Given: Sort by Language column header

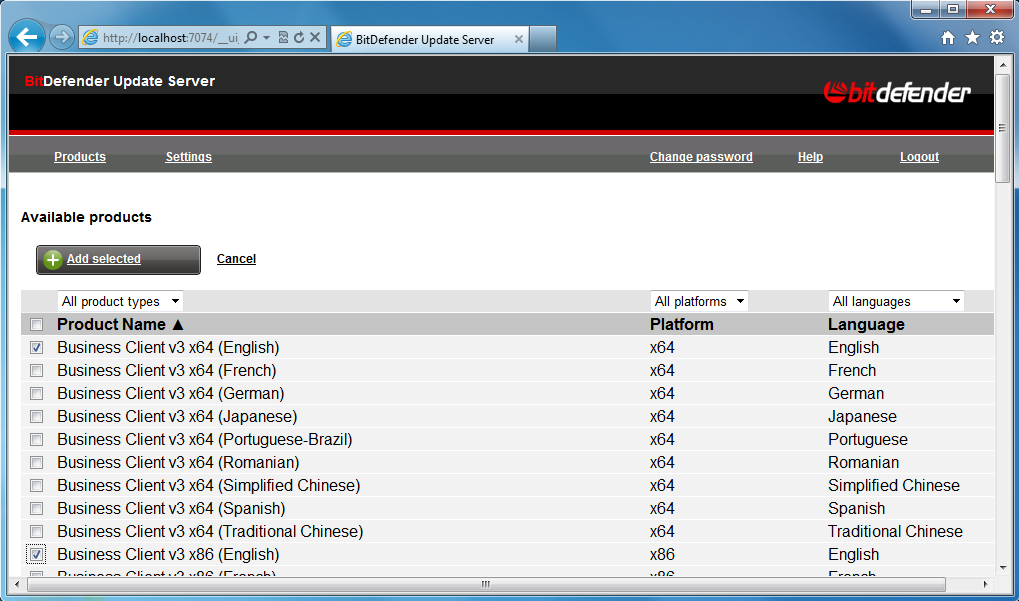Looking at the screenshot, I should point(866,324).
